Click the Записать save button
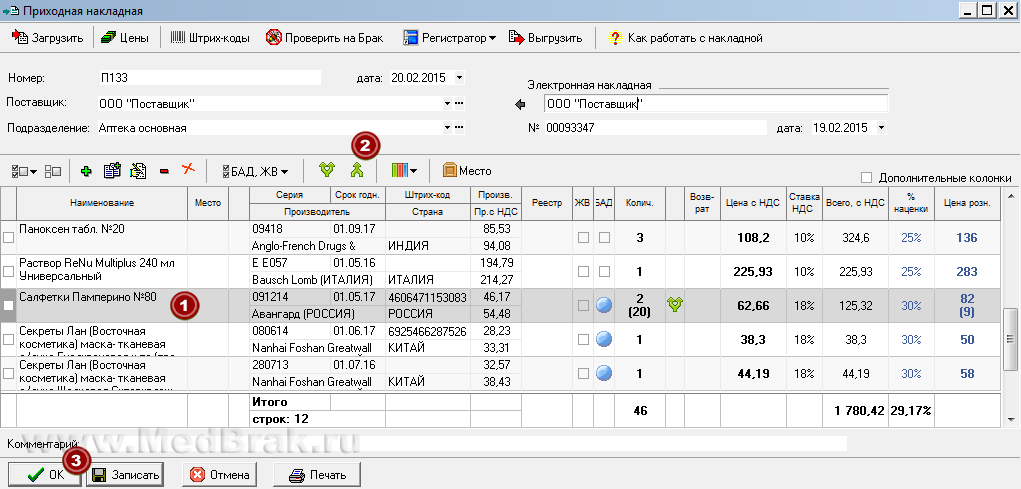1021x489 pixels. tap(125, 475)
